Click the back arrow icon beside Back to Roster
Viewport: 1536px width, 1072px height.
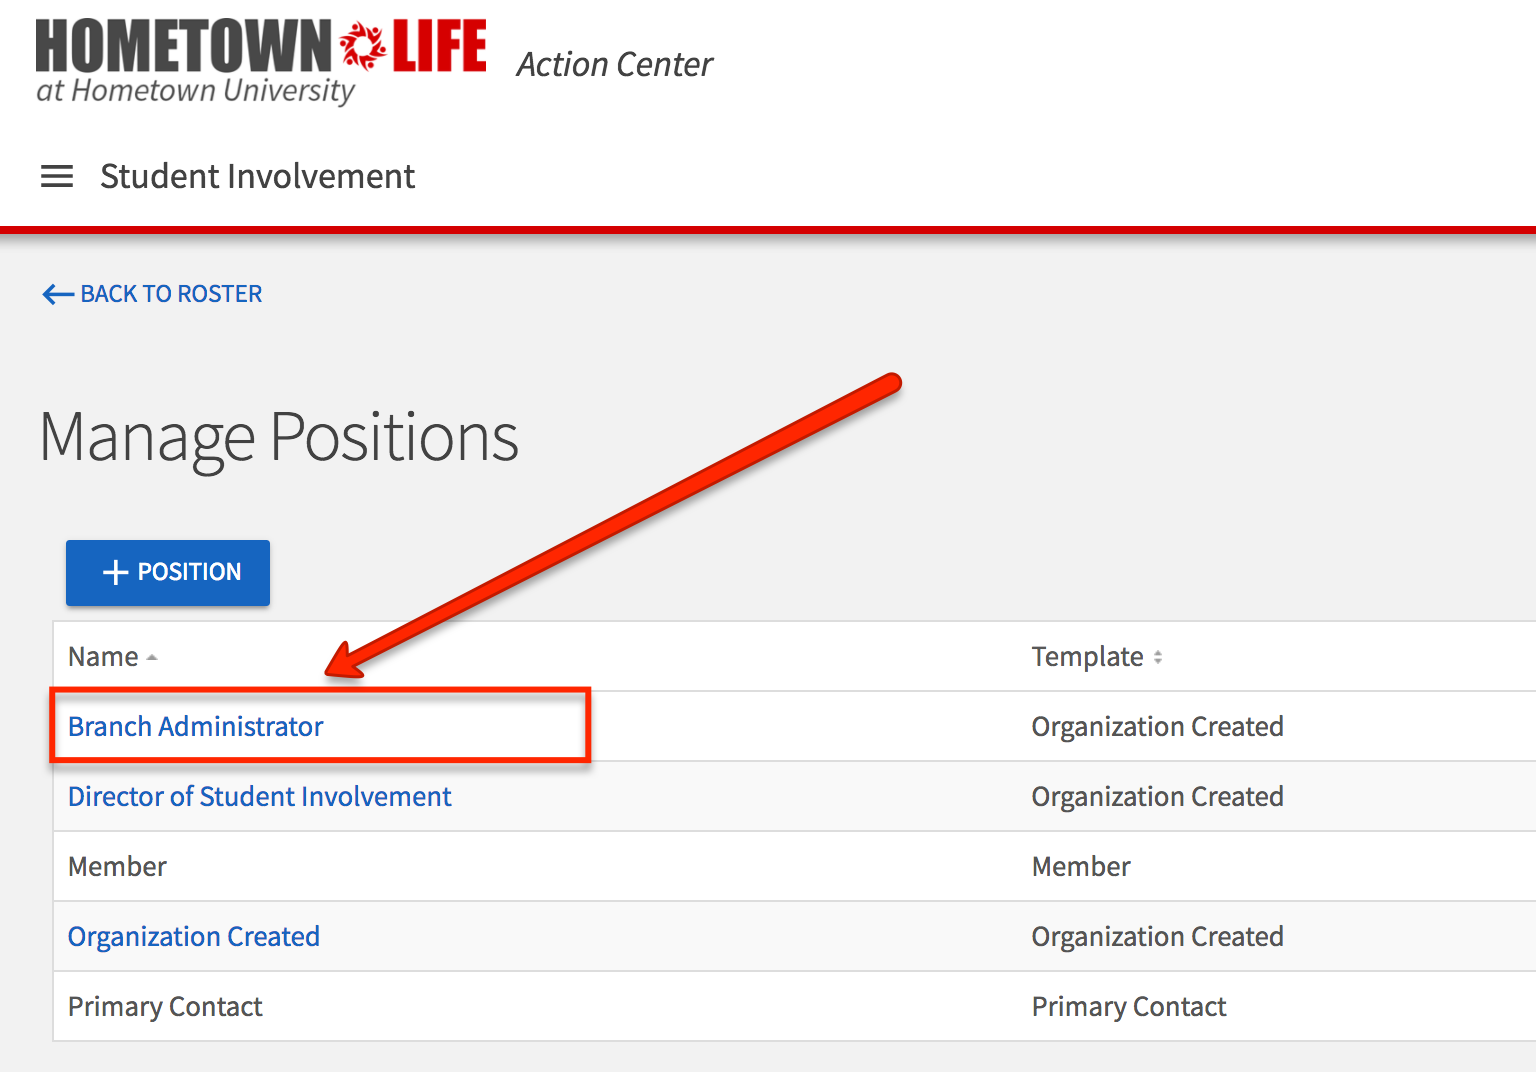[57, 294]
